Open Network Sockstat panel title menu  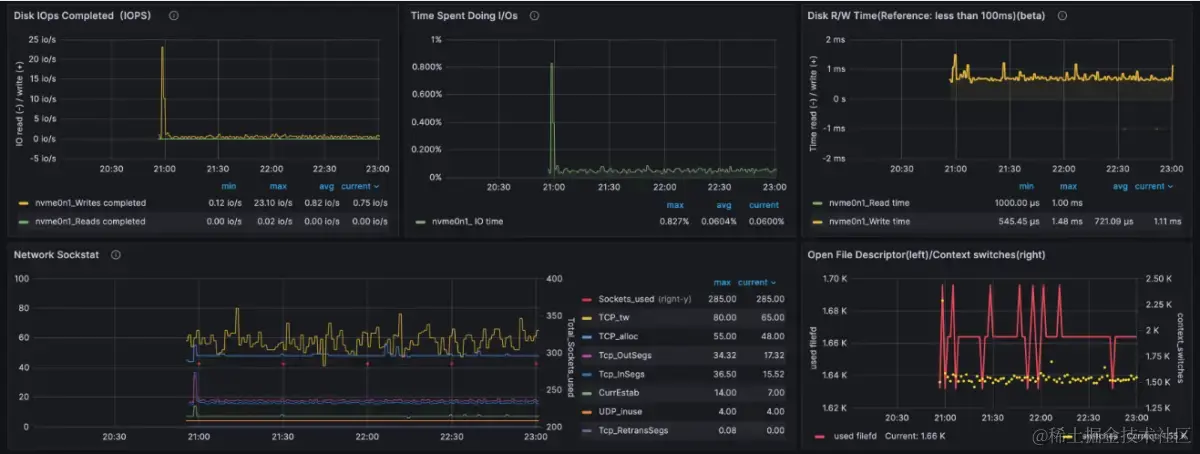coord(58,255)
